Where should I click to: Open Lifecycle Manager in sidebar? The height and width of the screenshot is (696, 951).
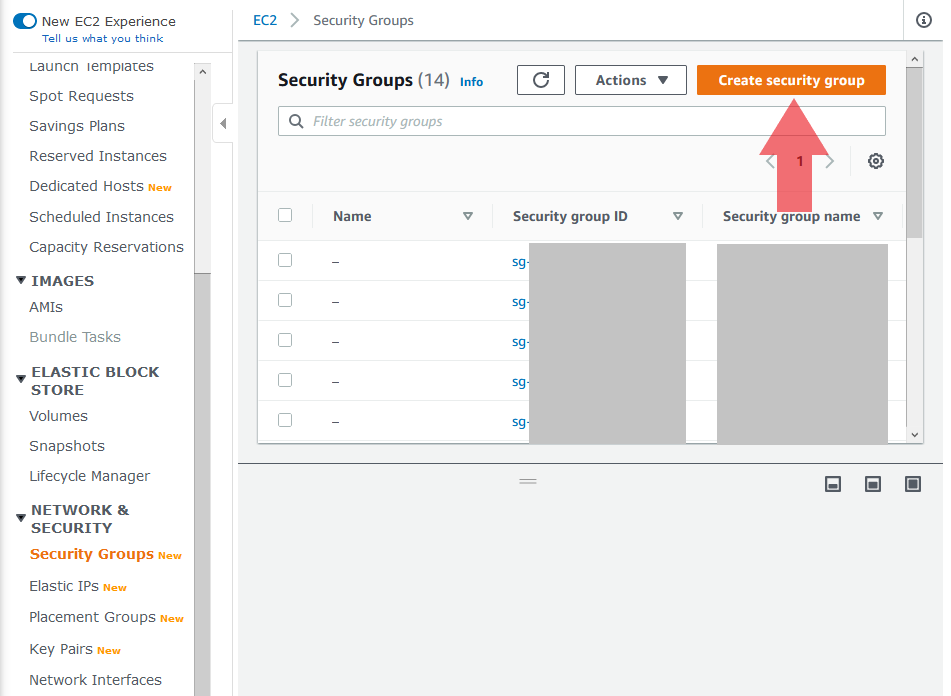pyautogui.click(x=89, y=477)
